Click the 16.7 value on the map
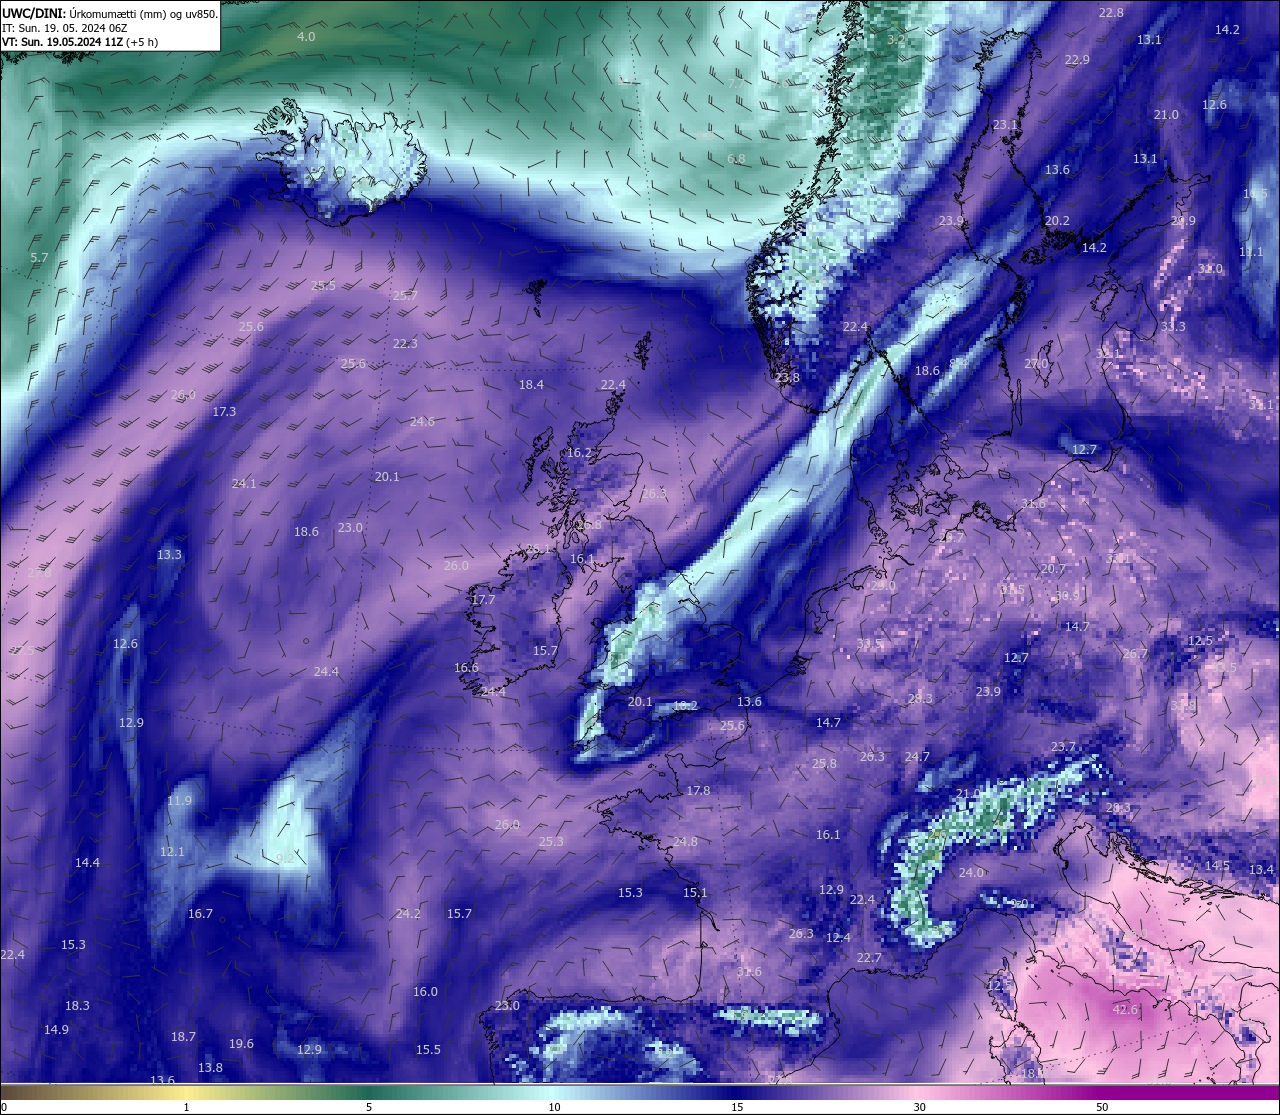The width and height of the screenshot is (1280, 1115). (200, 913)
